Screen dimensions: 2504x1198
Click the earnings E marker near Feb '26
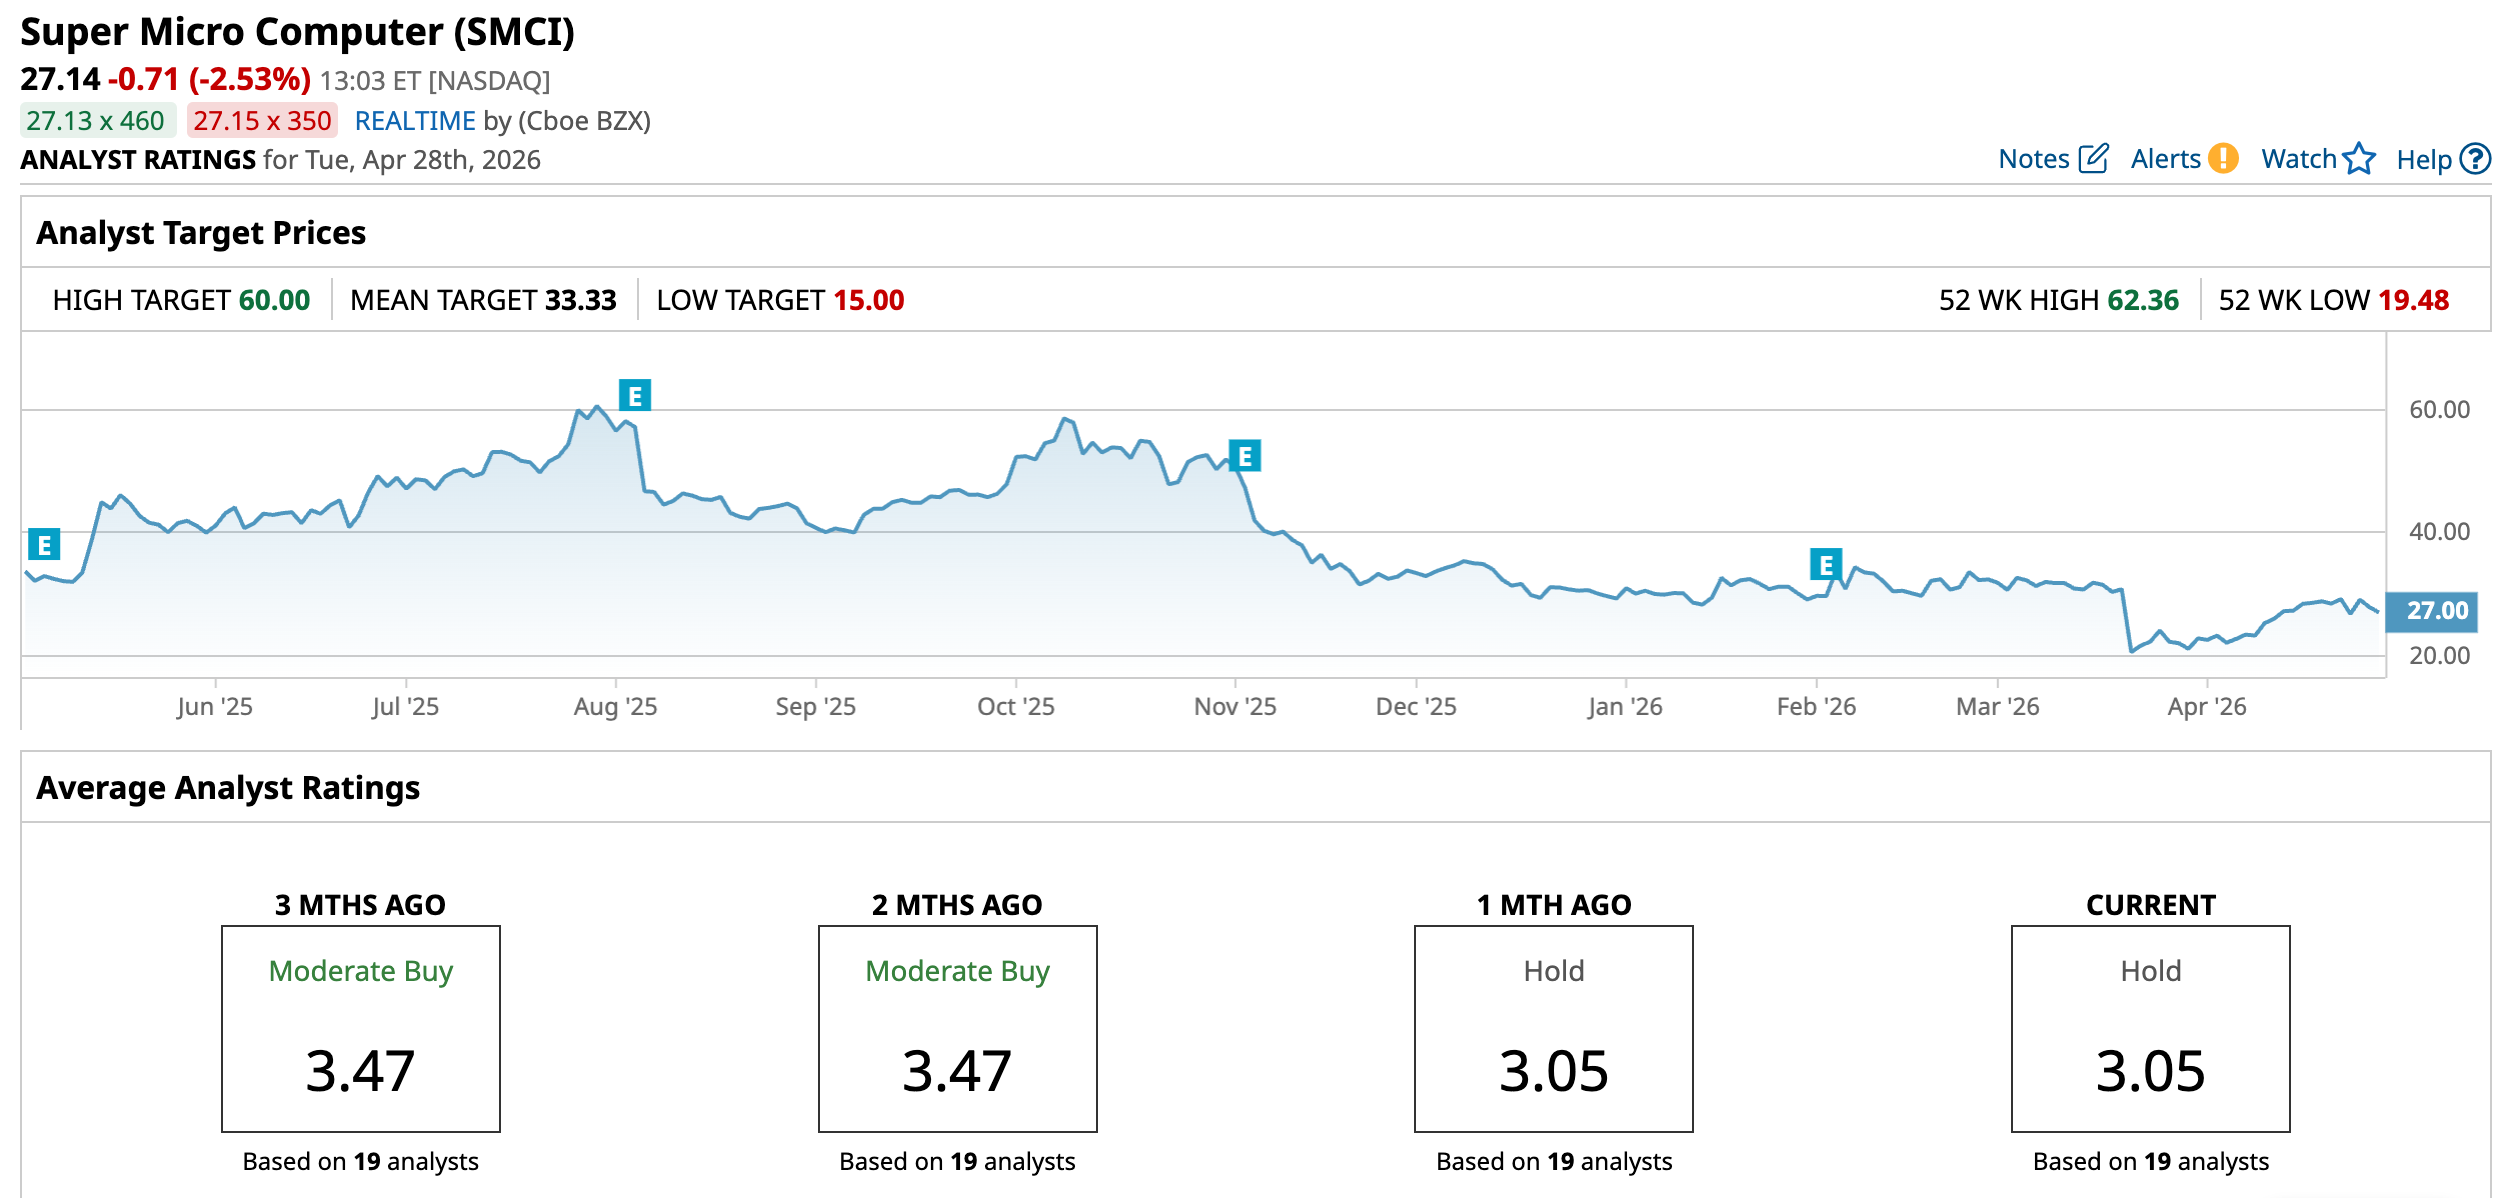[x=1826, y=565]
